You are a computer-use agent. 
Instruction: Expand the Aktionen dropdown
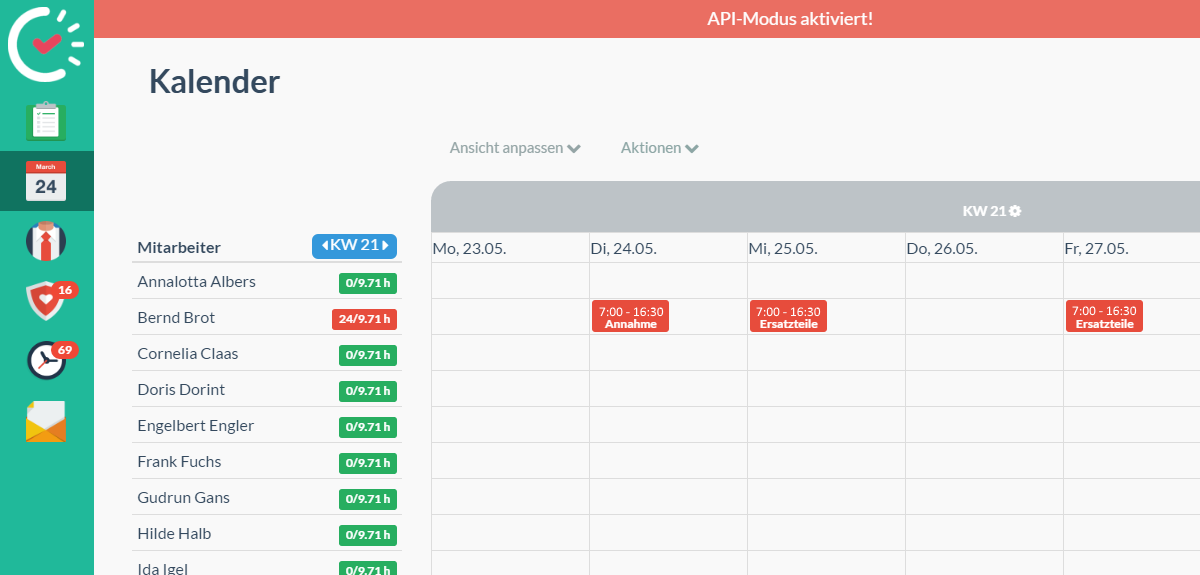click(x=659, y=148)
